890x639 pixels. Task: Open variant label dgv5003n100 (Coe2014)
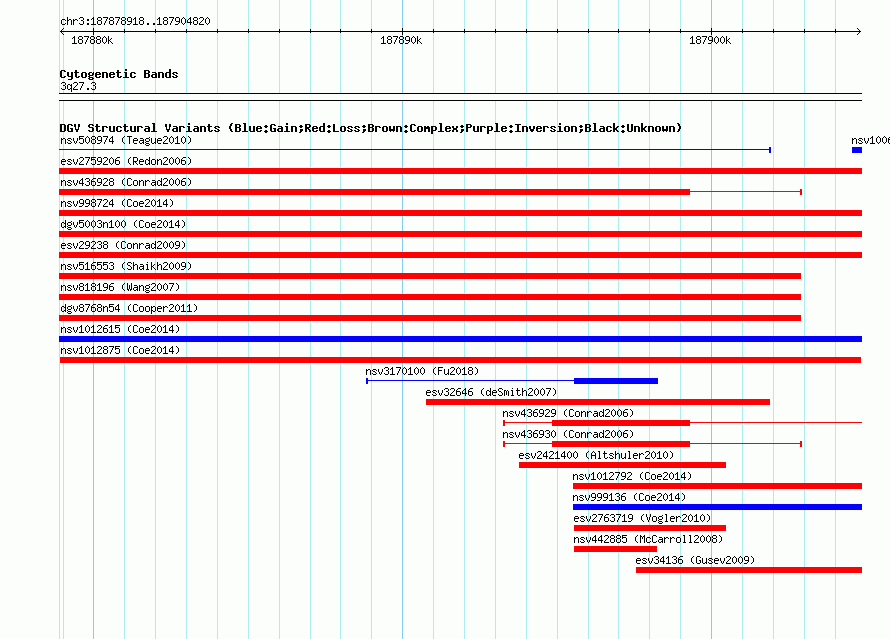pyautogui.click(x=123, y=224)
